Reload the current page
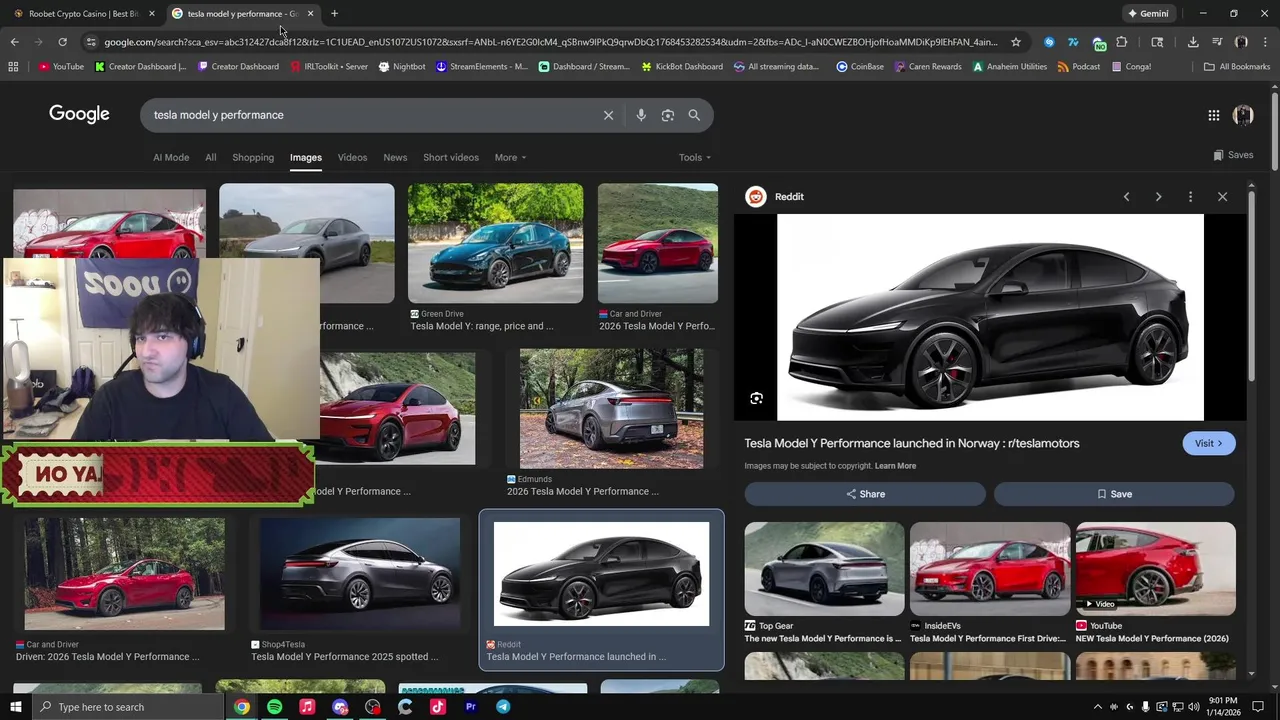1280x720 pixels. coord(62,42)
